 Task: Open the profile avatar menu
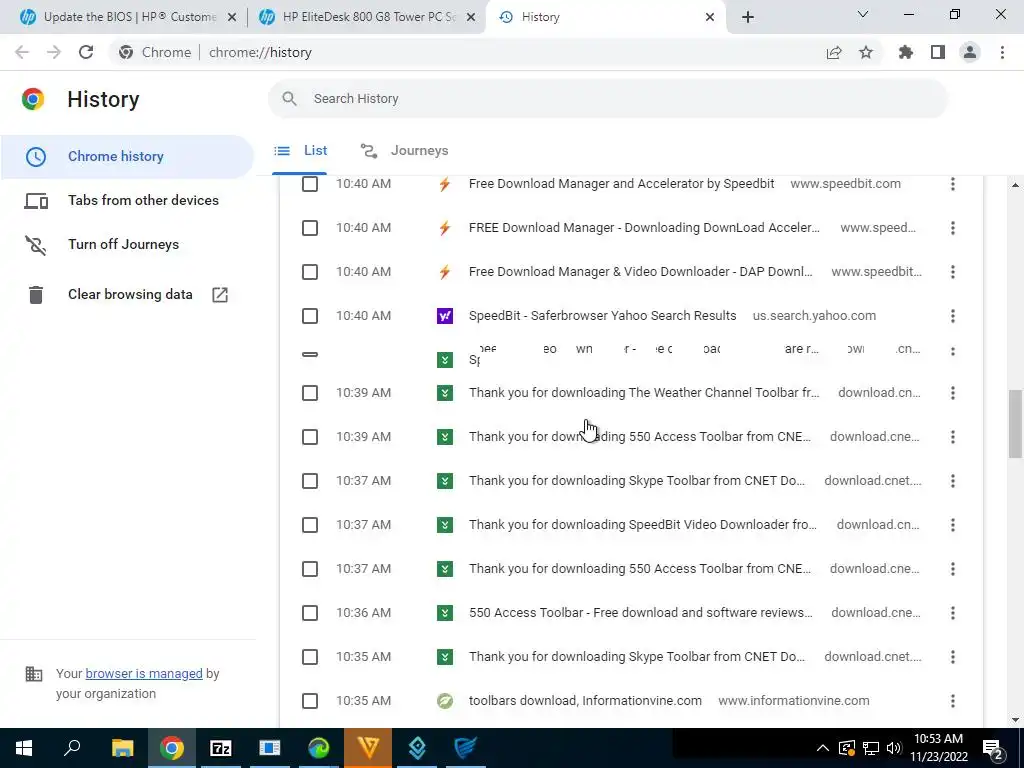[x=970, y=52]
